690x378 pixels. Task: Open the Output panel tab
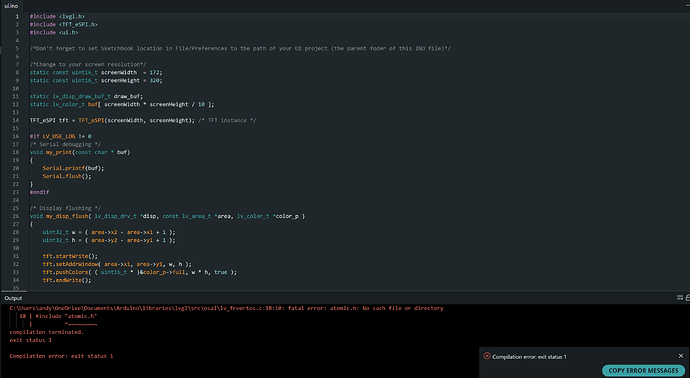tap(13, 298)
